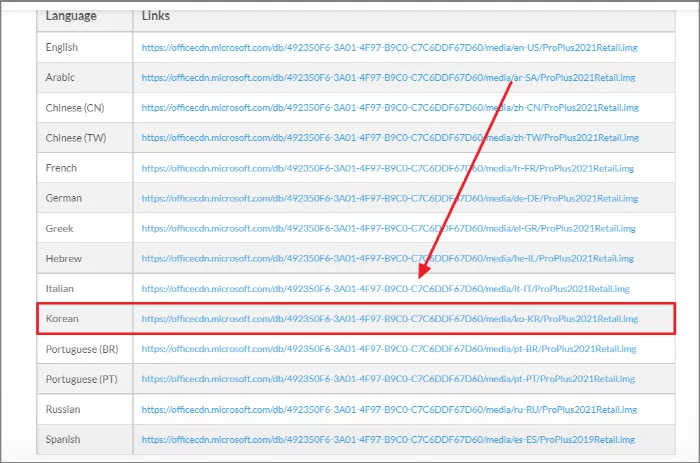Open the Chinese (TW) zh-TW download link
This screenshot has width=700, height=463.
click(x=390, y=138)
